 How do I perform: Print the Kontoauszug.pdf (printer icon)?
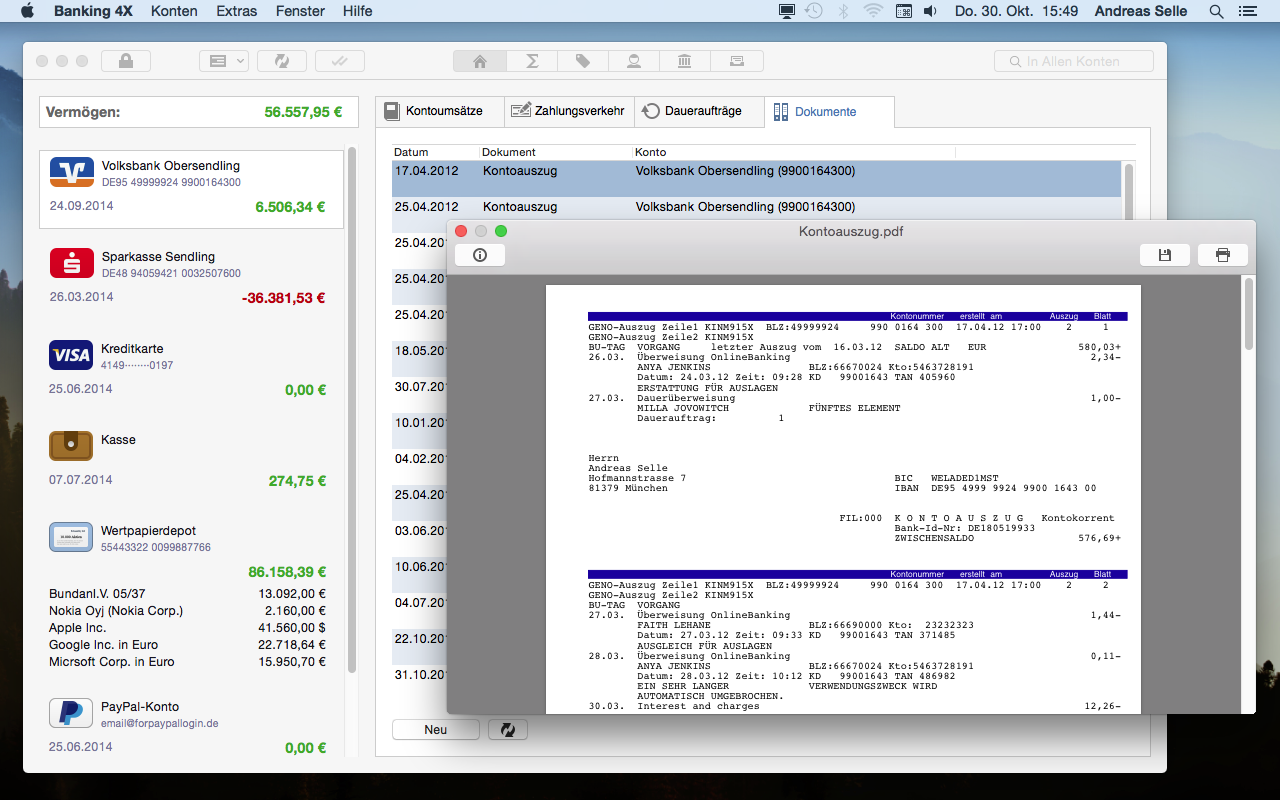1222,254
